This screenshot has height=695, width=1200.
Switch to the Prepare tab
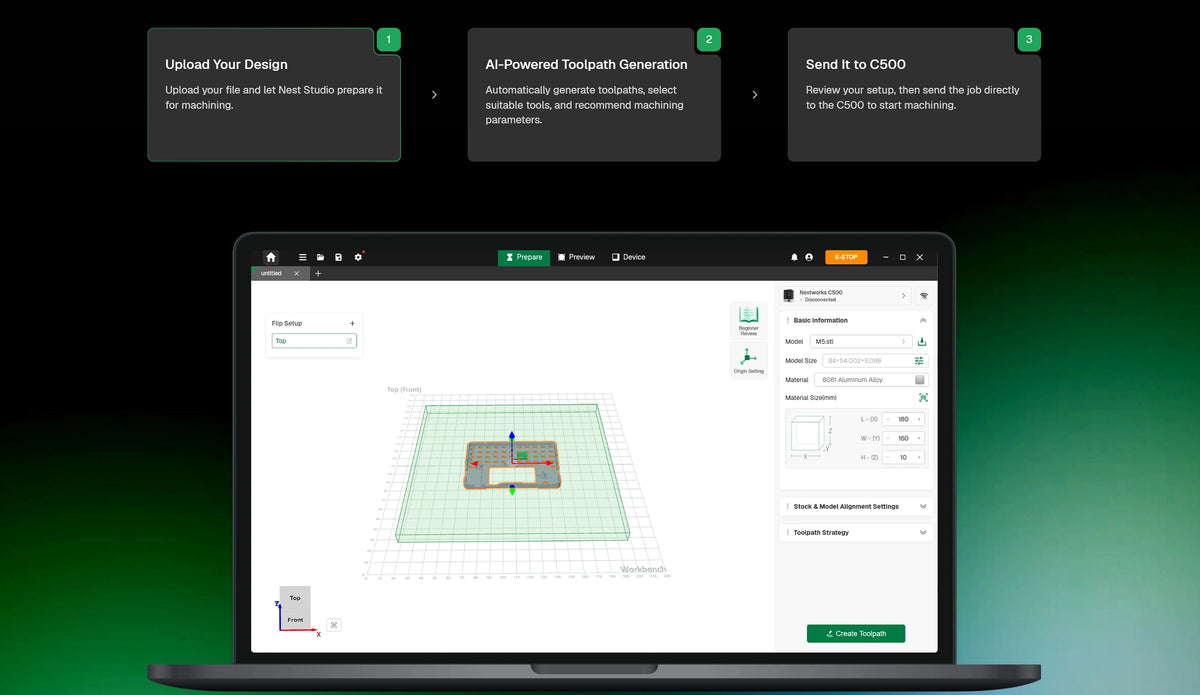(x=524, y=257)
